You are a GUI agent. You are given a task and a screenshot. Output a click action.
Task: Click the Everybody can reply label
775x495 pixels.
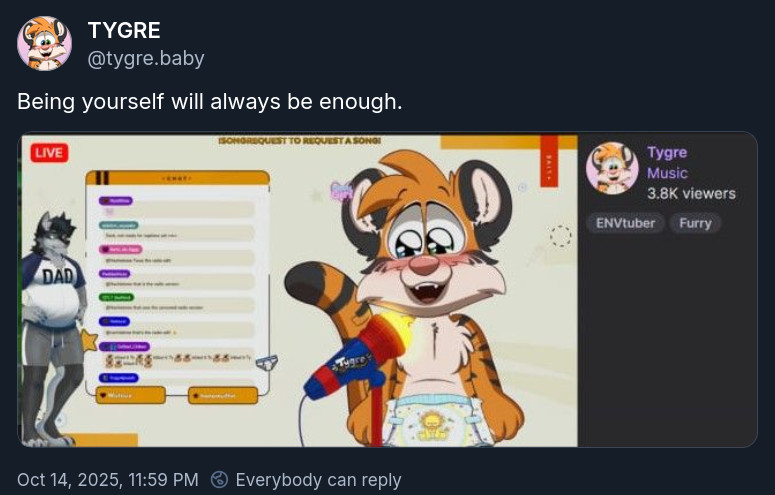pos(318,480)
